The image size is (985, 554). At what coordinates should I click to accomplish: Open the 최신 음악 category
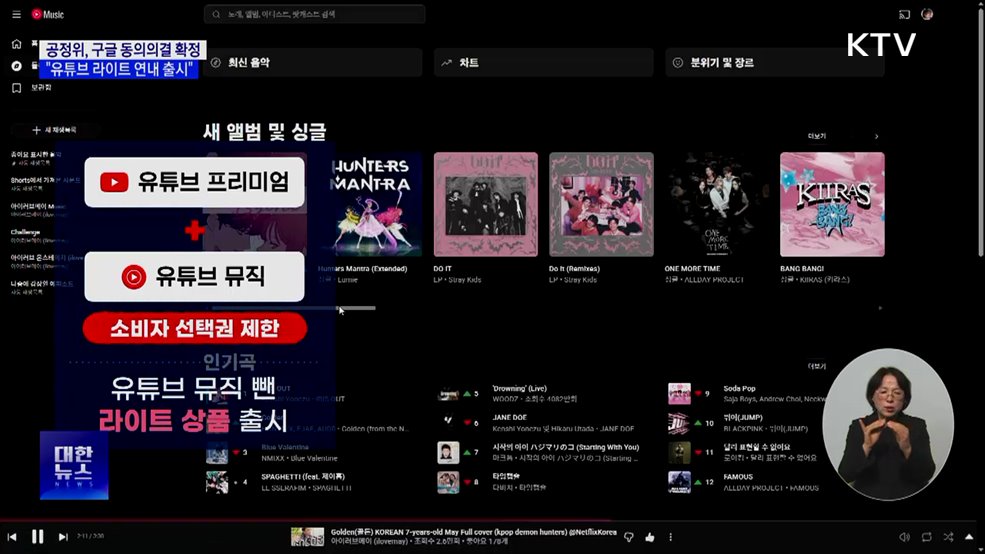click(312, 63)
